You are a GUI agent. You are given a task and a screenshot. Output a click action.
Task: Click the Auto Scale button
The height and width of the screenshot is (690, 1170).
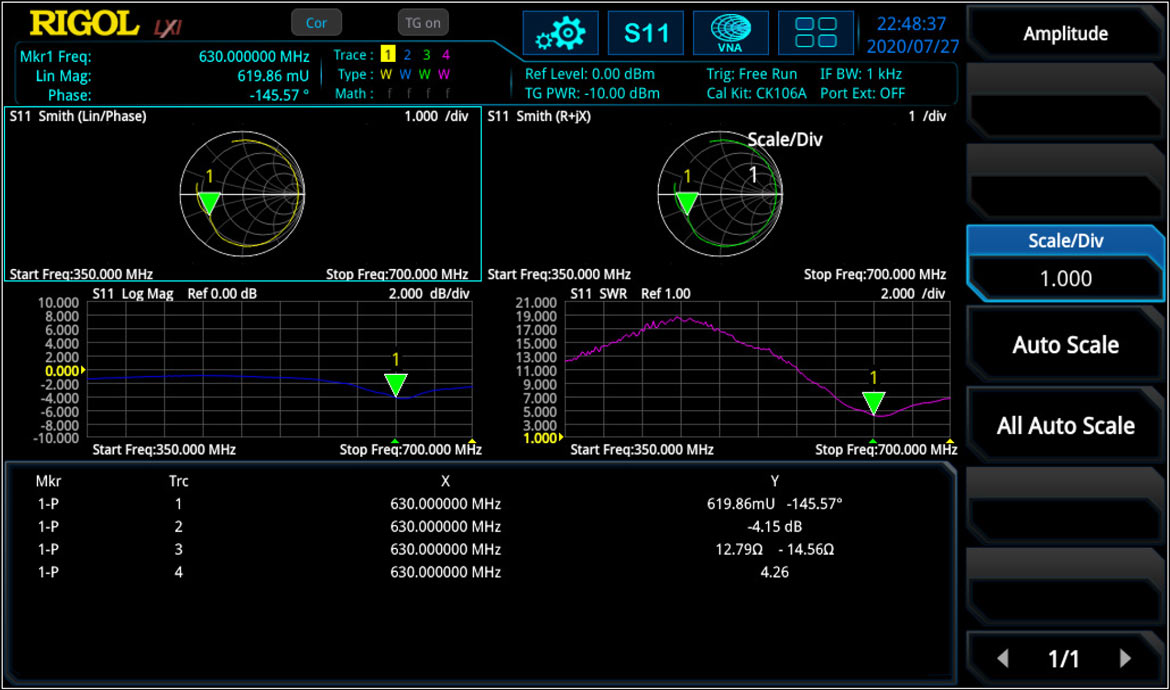pos(1065,345)
